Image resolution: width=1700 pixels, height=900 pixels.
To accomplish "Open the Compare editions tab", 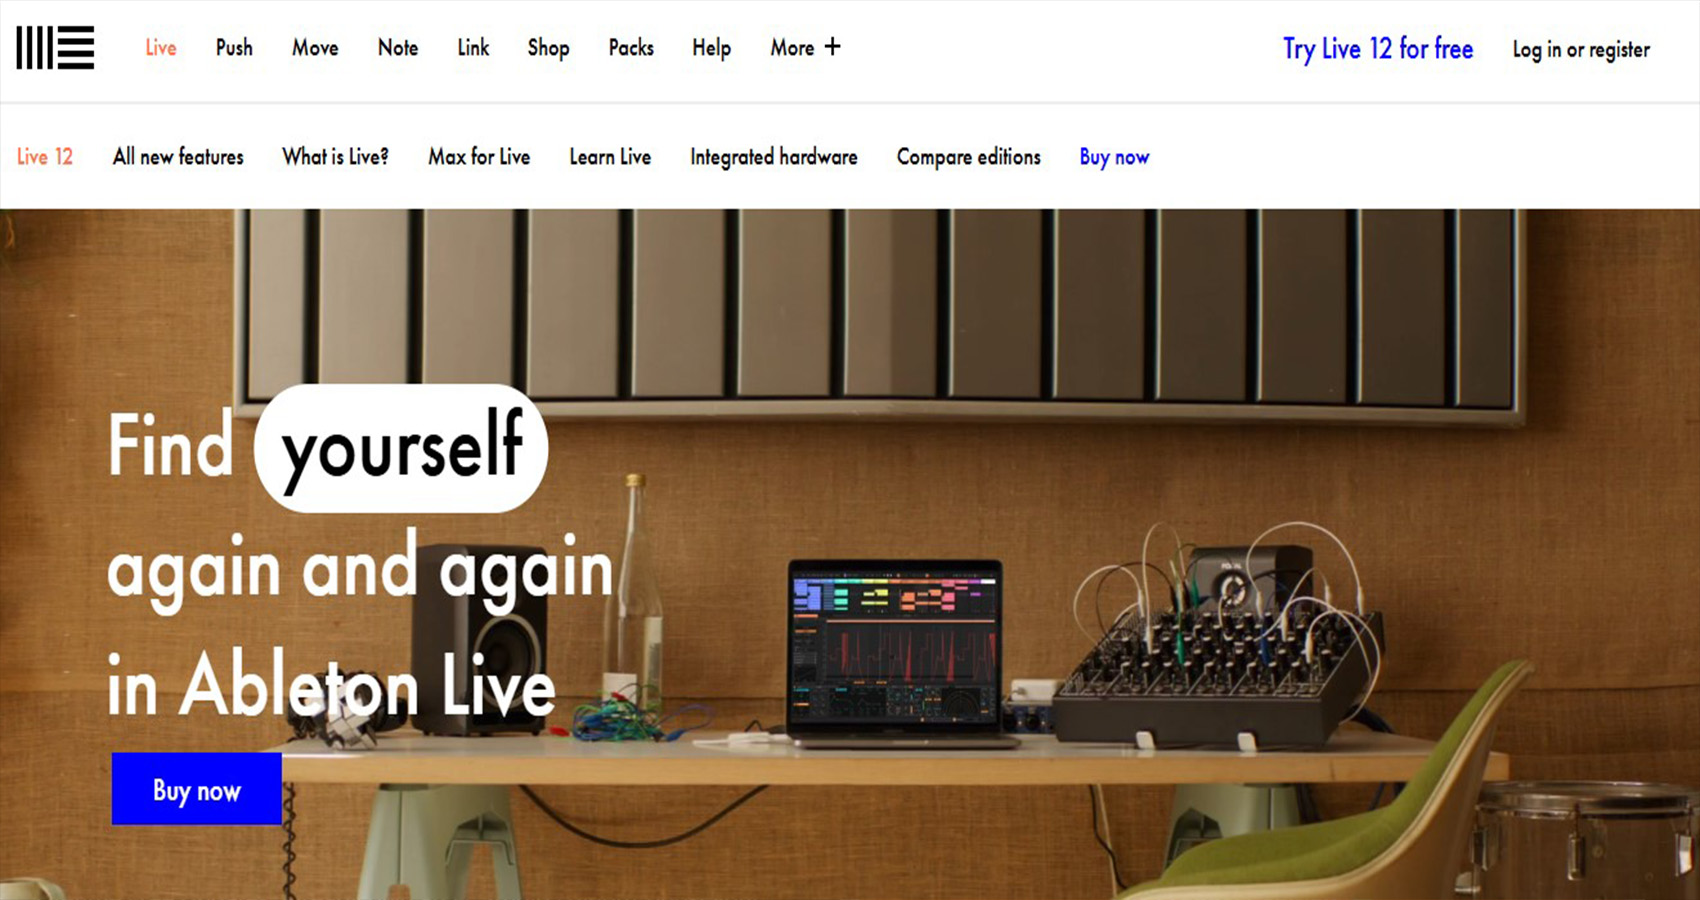I will [968, 157].
